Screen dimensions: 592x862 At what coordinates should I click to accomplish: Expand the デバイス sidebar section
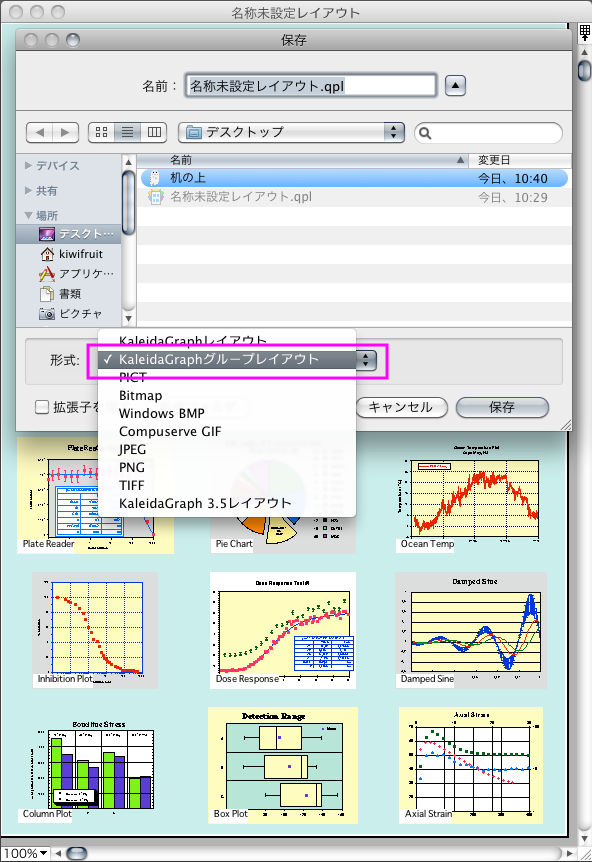pyautogui.click(x=28, y=165)
